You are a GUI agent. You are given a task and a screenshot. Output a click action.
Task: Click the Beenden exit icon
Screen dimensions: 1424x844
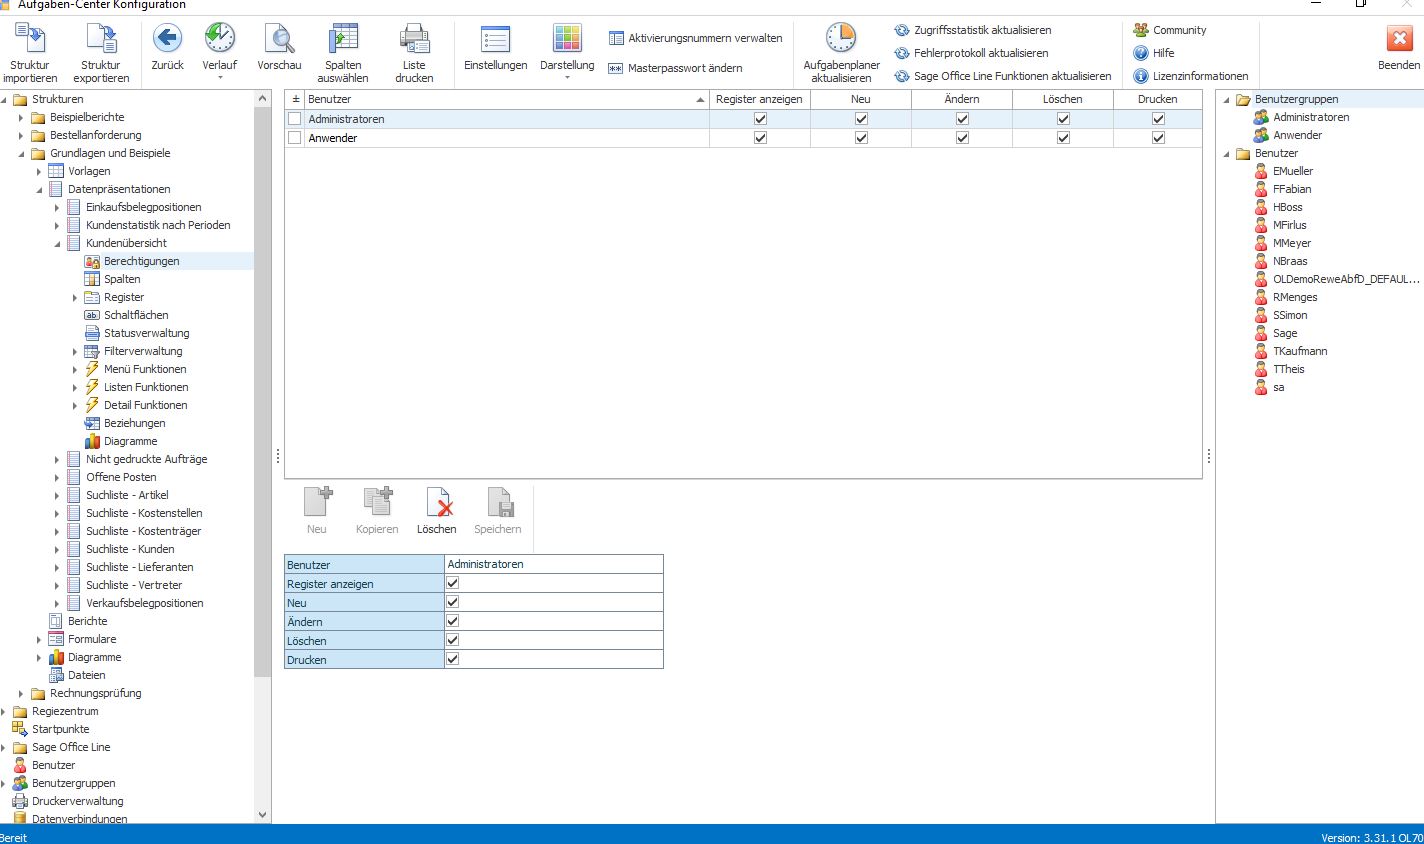click(x=1399, y=39)
